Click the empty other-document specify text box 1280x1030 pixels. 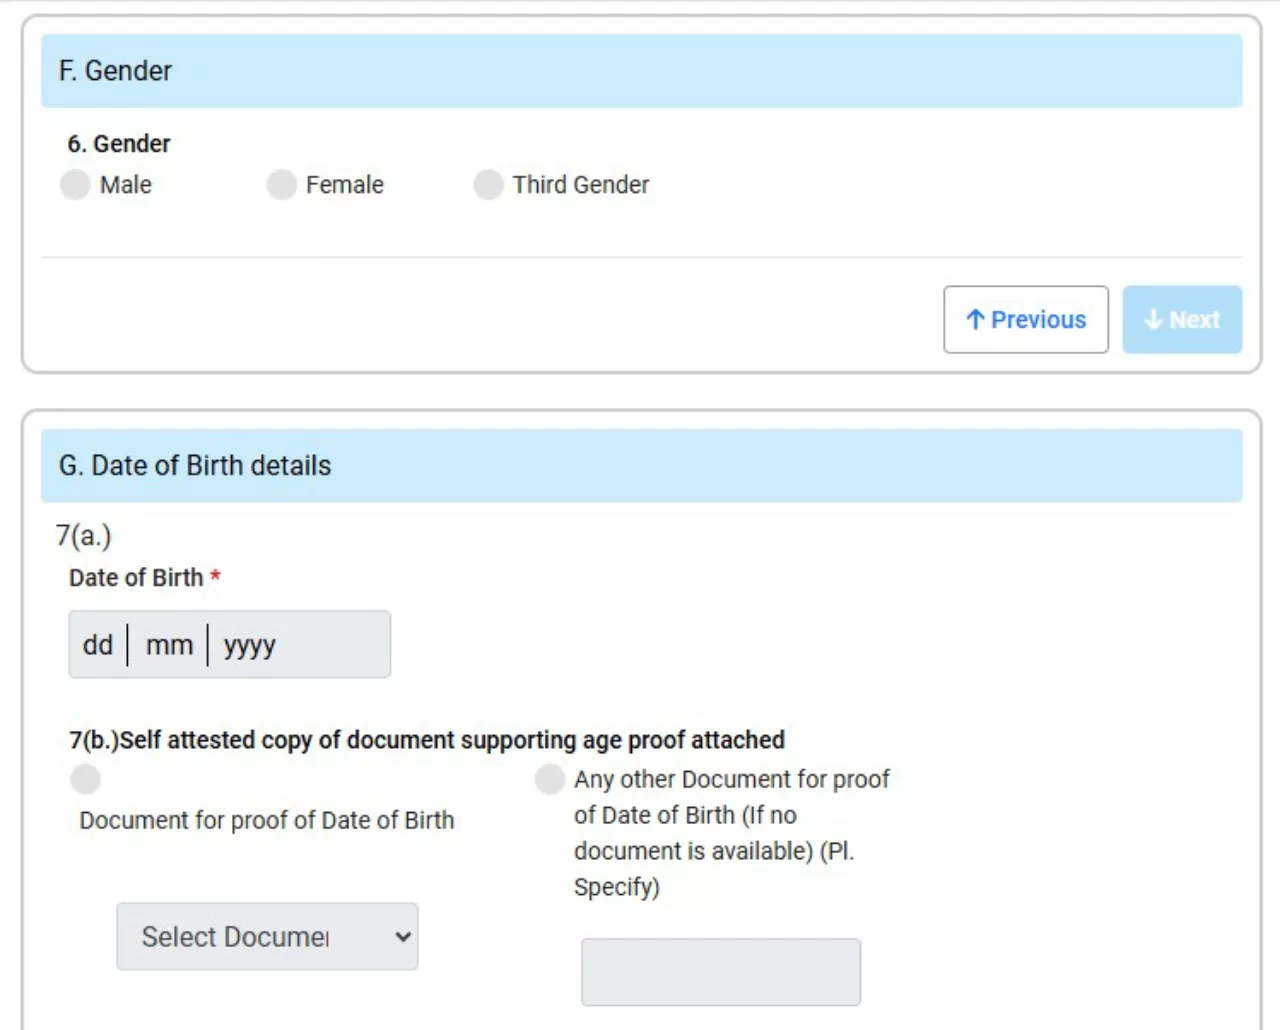(720, 972)
